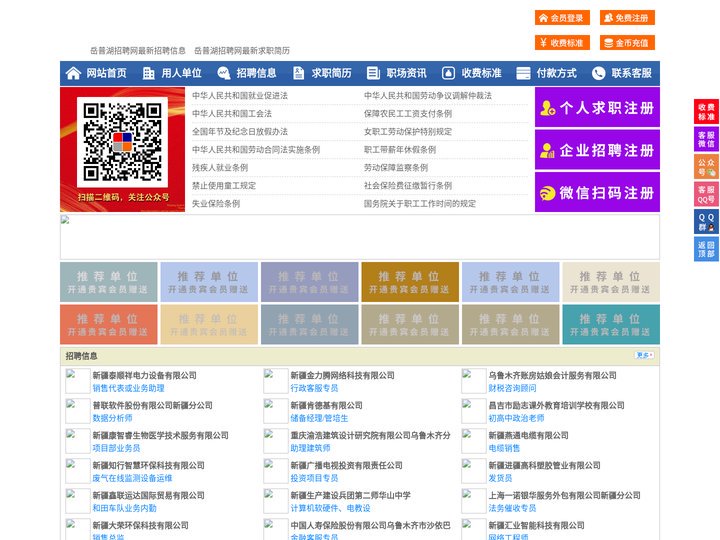Click the purple 客服微信 side icon
The width and height of the screenshot is (720, 540).
coord(706,139)
